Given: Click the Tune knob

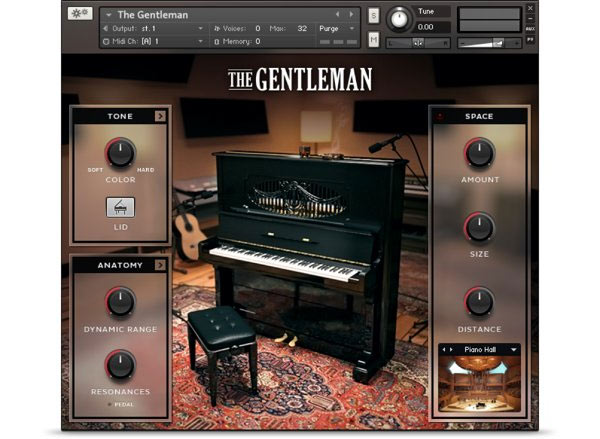Looking at the screenshot, I should point(399,19).
